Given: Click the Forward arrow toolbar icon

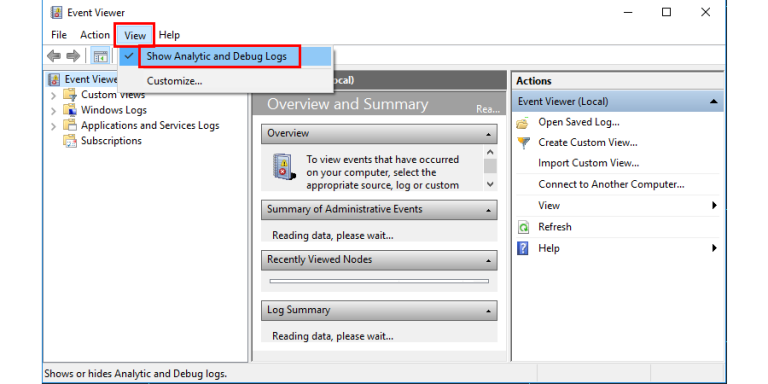Looking at the screenshot, I should (73, 56).
